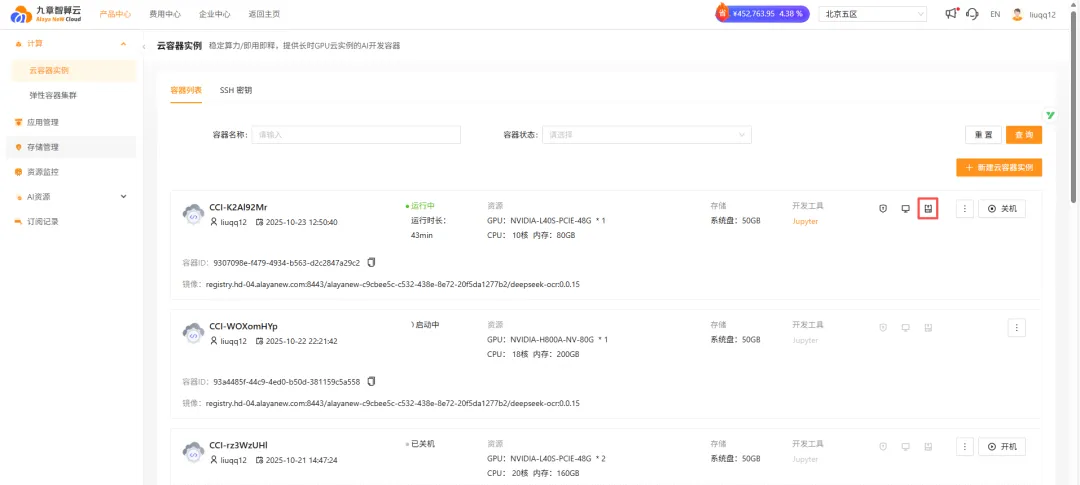Click the customer support headset icon
This screenshot has width=1080, height=485.
[x=971, y=14]
